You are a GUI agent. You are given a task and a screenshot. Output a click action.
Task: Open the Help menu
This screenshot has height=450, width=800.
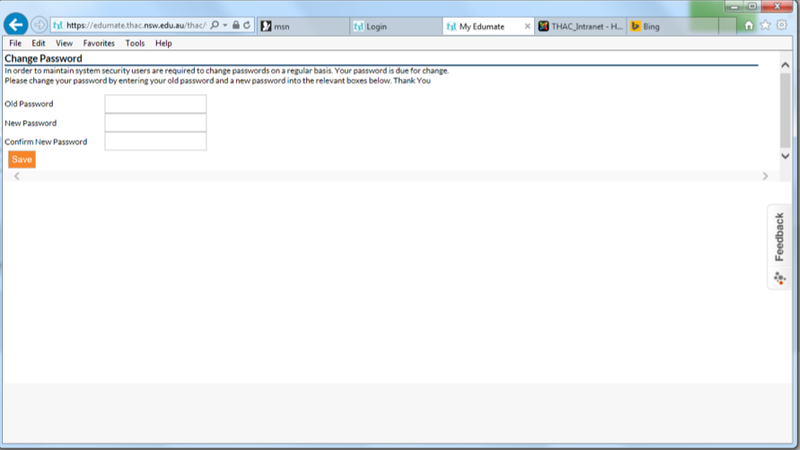pyautogui.click(x=163, y=43)
